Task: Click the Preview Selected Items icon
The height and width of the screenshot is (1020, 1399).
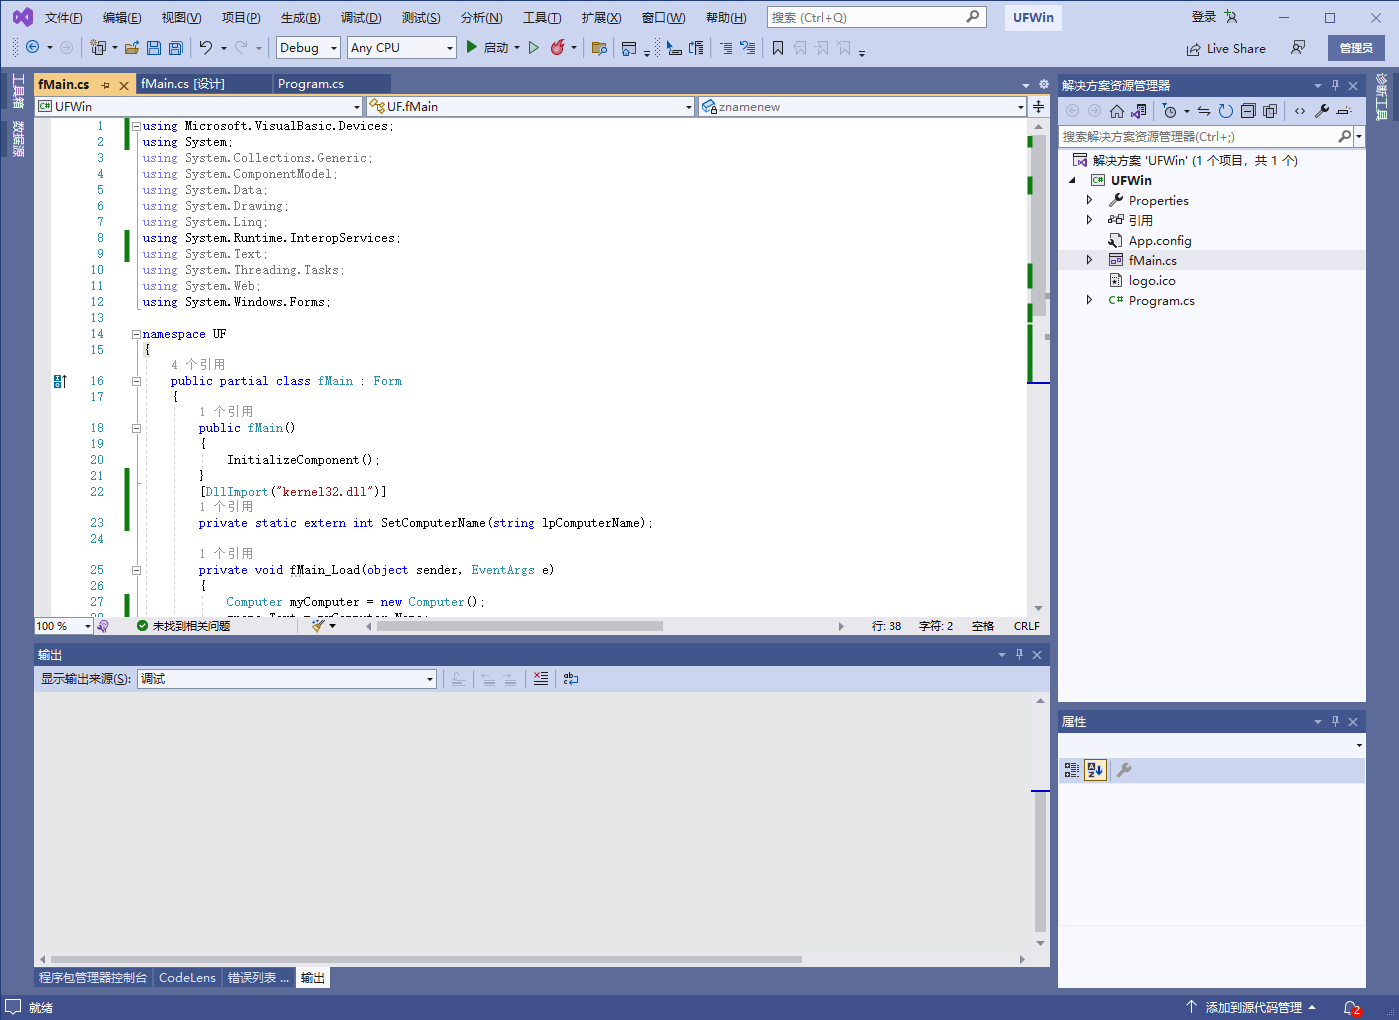Action: (x=1344, y=111)
